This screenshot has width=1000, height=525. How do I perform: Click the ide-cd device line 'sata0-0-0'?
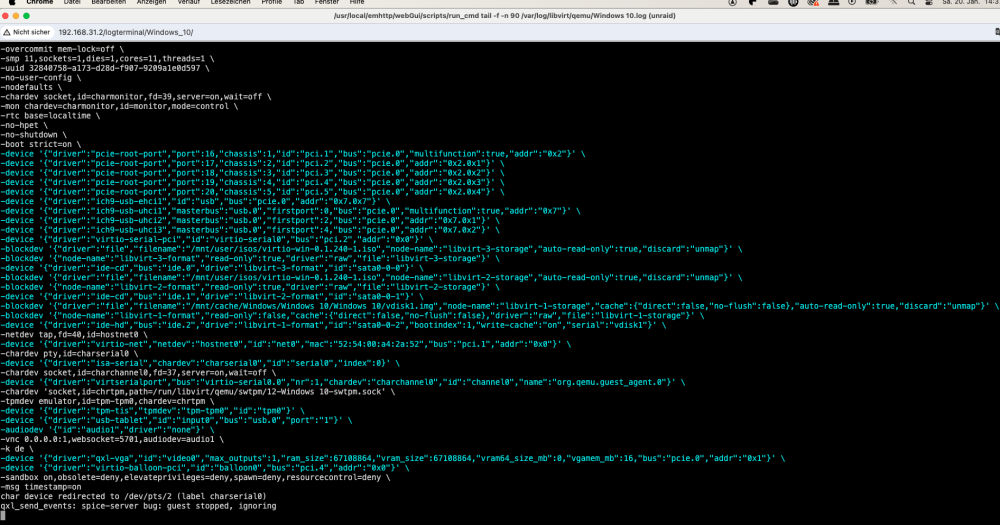click(212, 268)
